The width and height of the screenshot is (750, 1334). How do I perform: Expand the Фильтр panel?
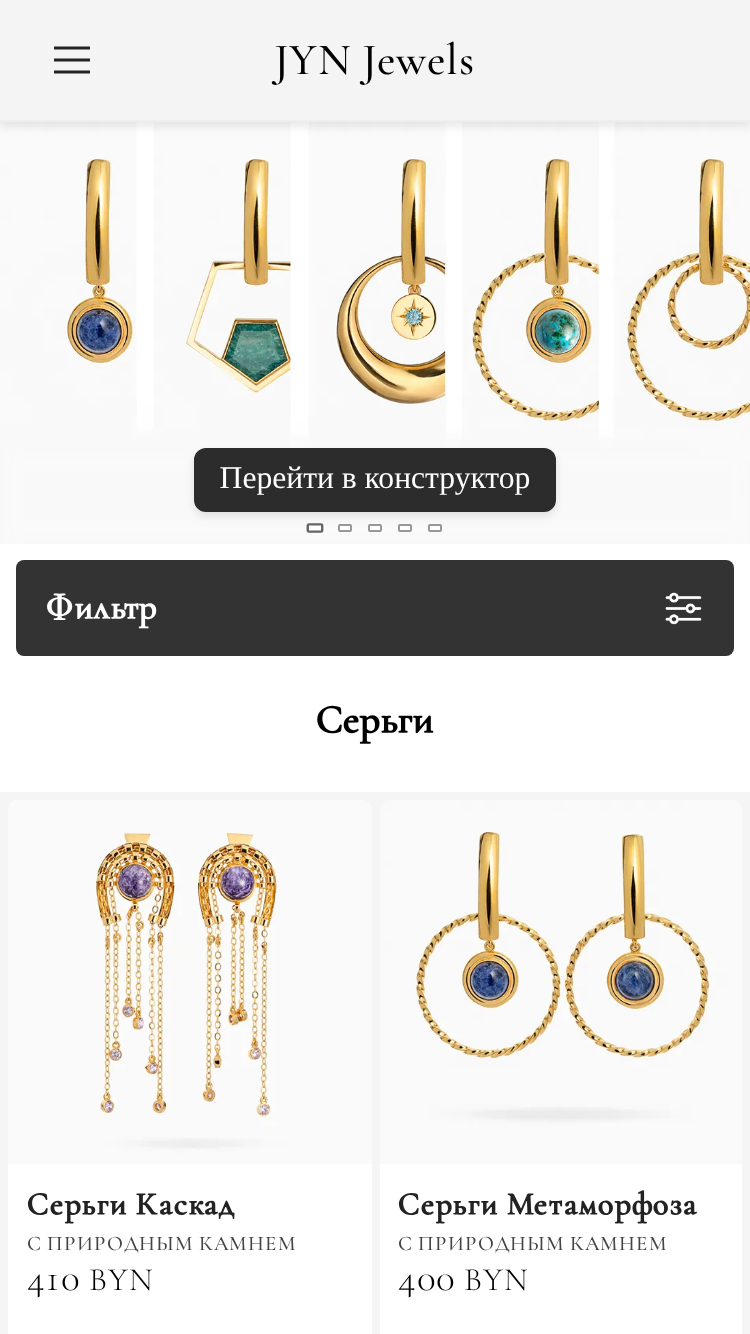(375, 608)
